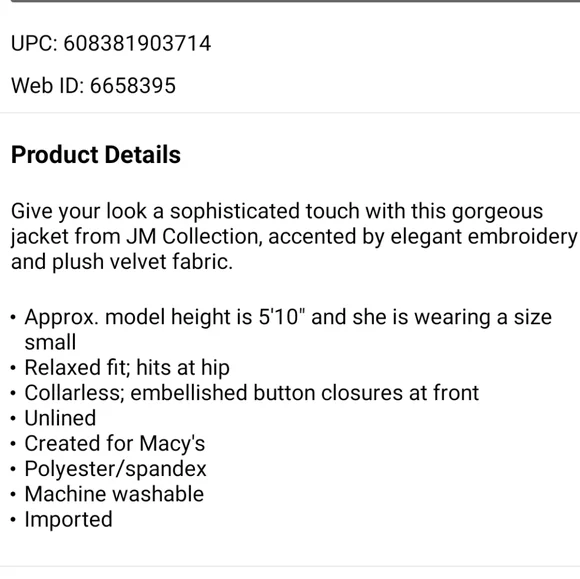
Task: Select the 'Imported' bullet item
Action: point(68,520)
